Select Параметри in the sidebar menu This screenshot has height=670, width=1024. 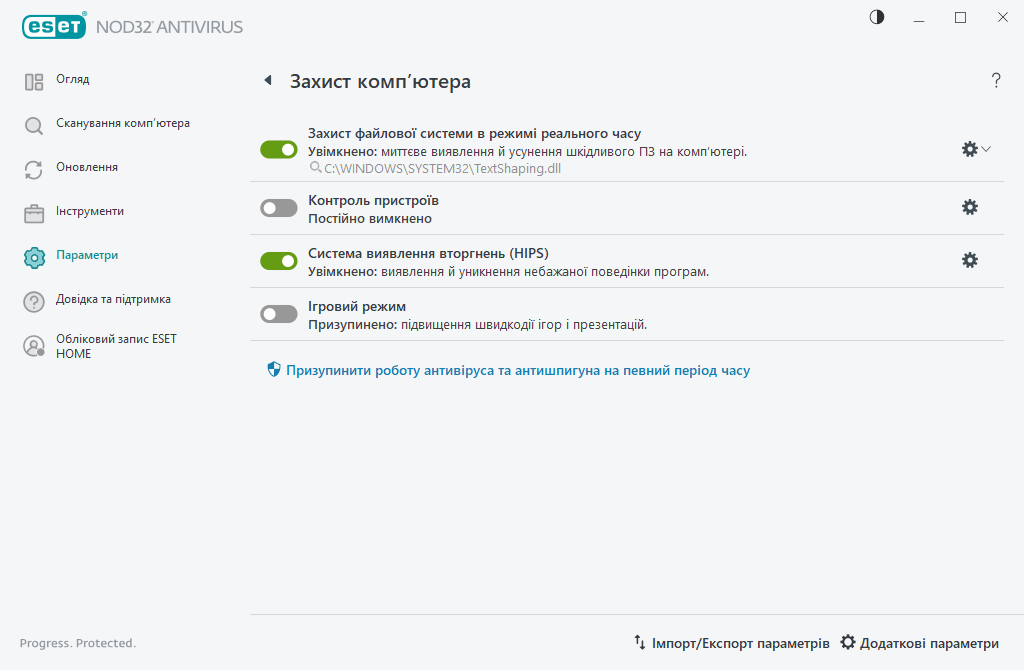[87, 255]
